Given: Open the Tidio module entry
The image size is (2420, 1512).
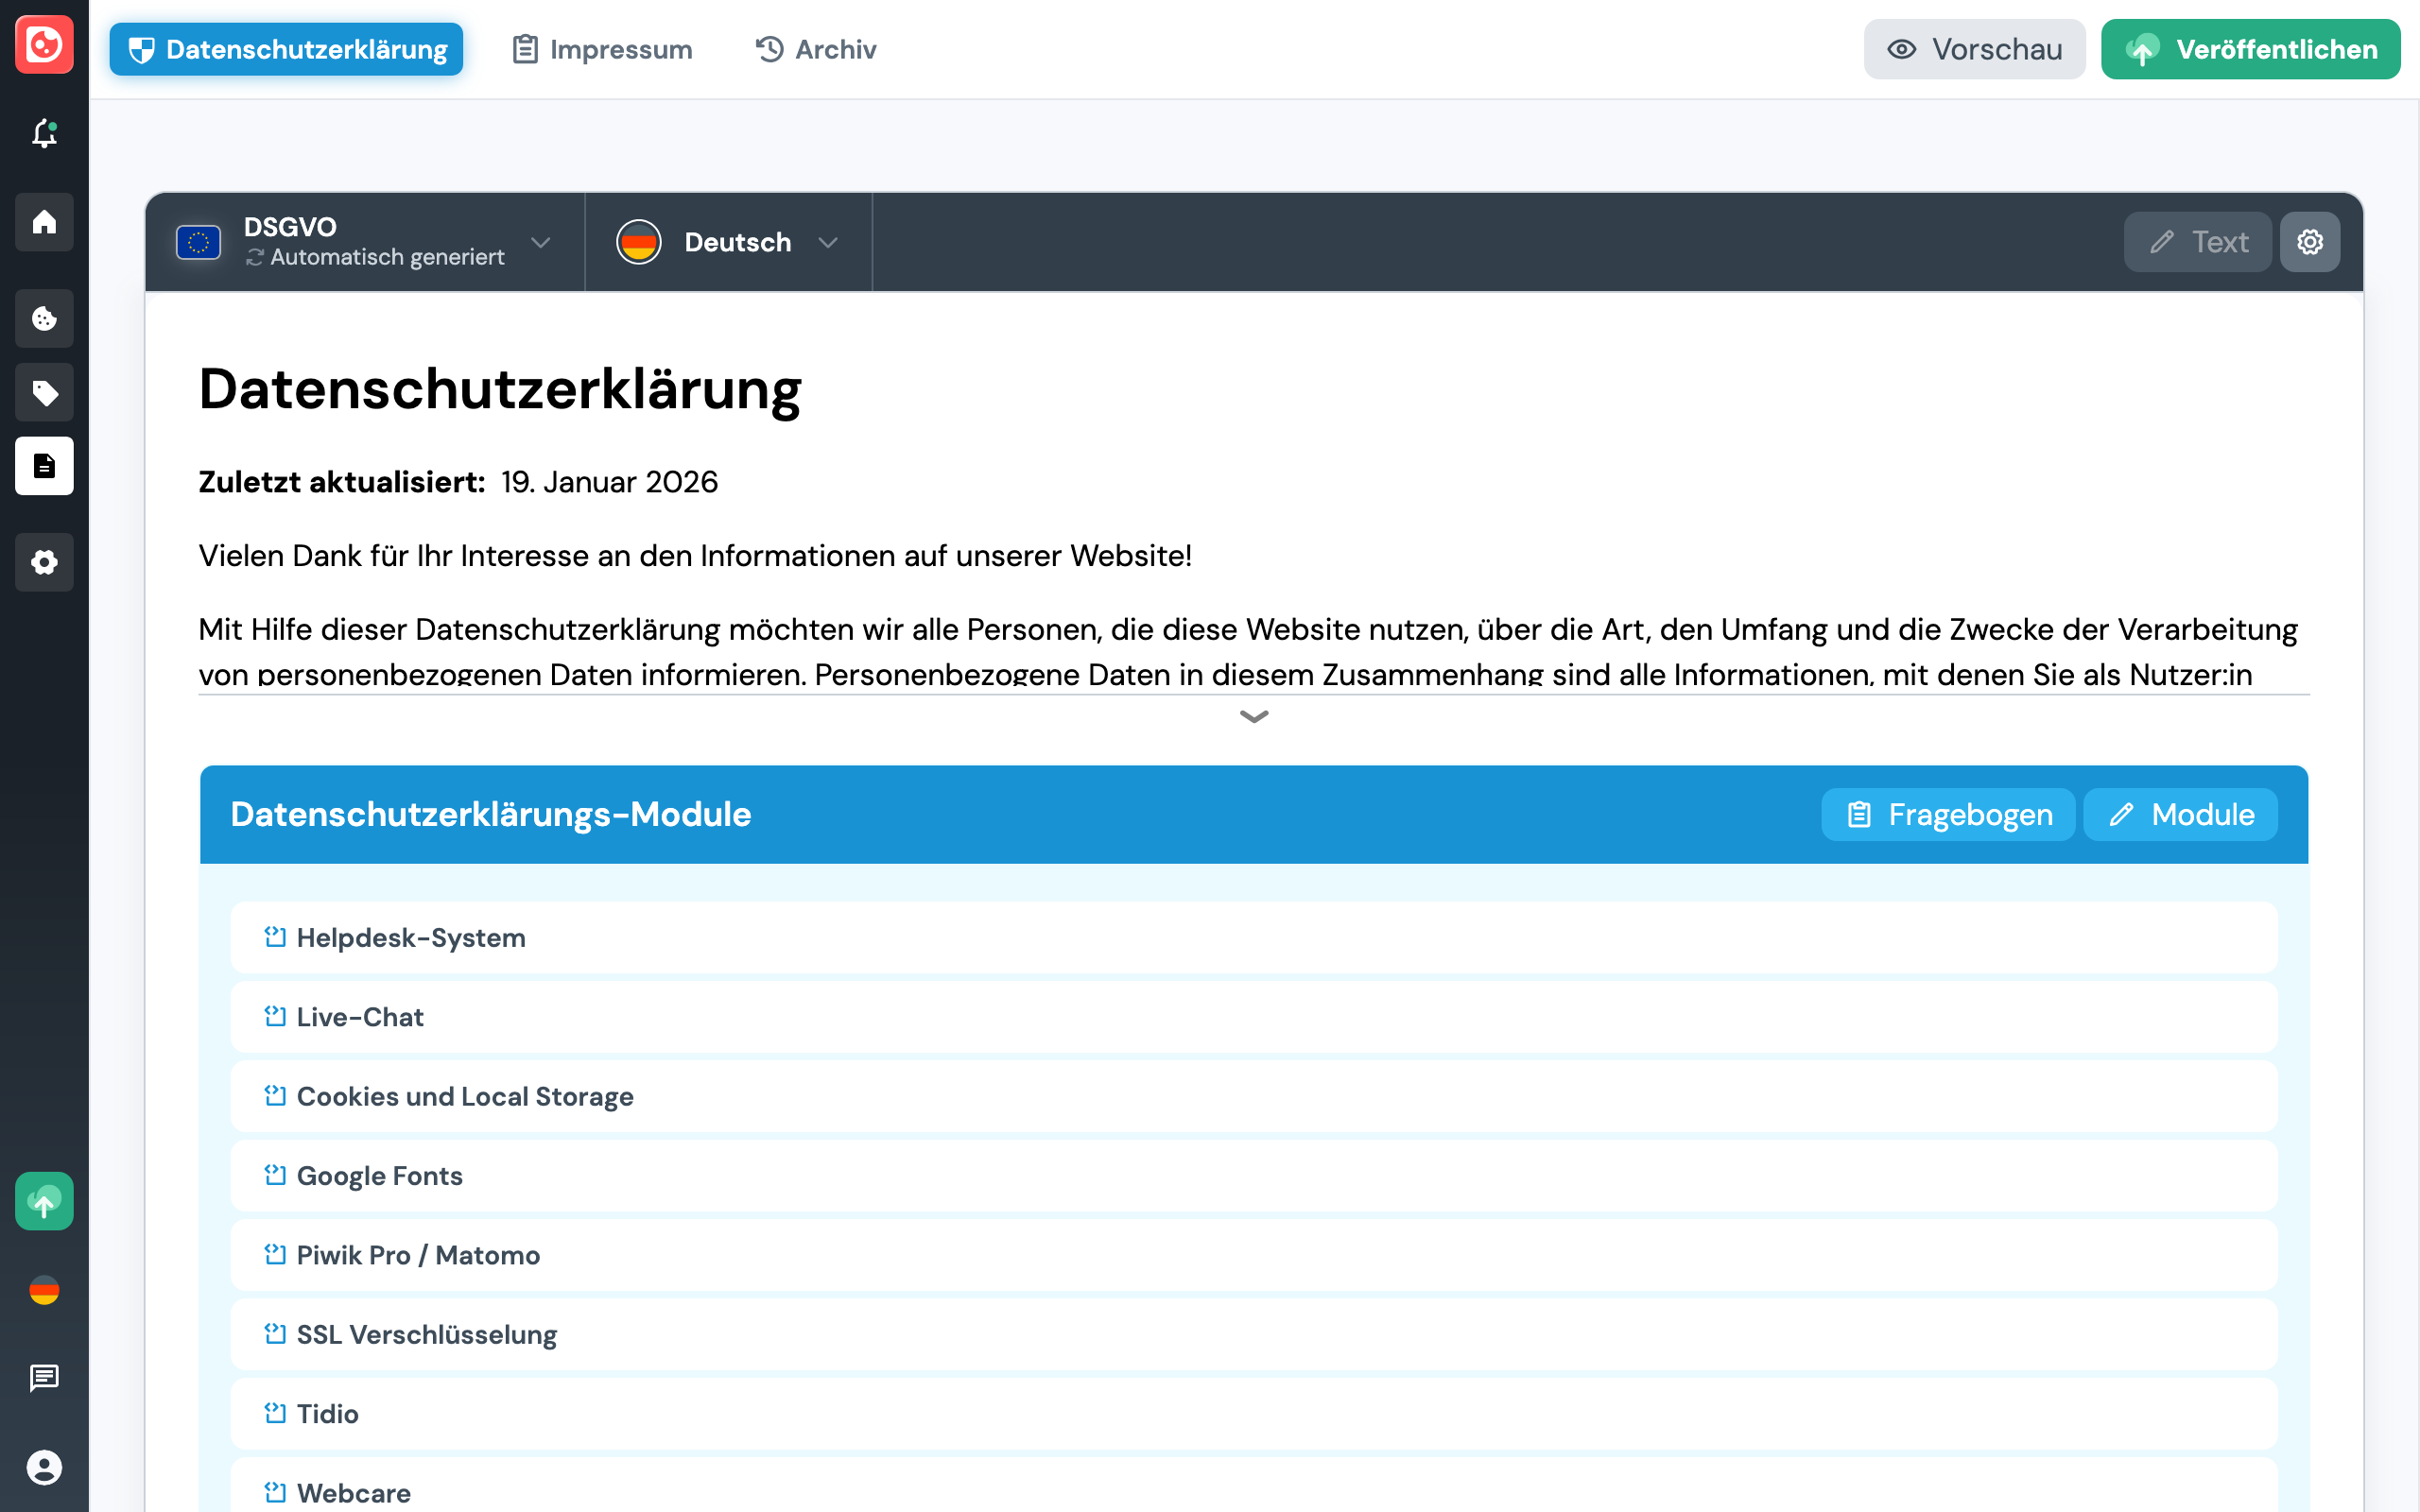Looking at the screenshot, I should [326, 1413].
